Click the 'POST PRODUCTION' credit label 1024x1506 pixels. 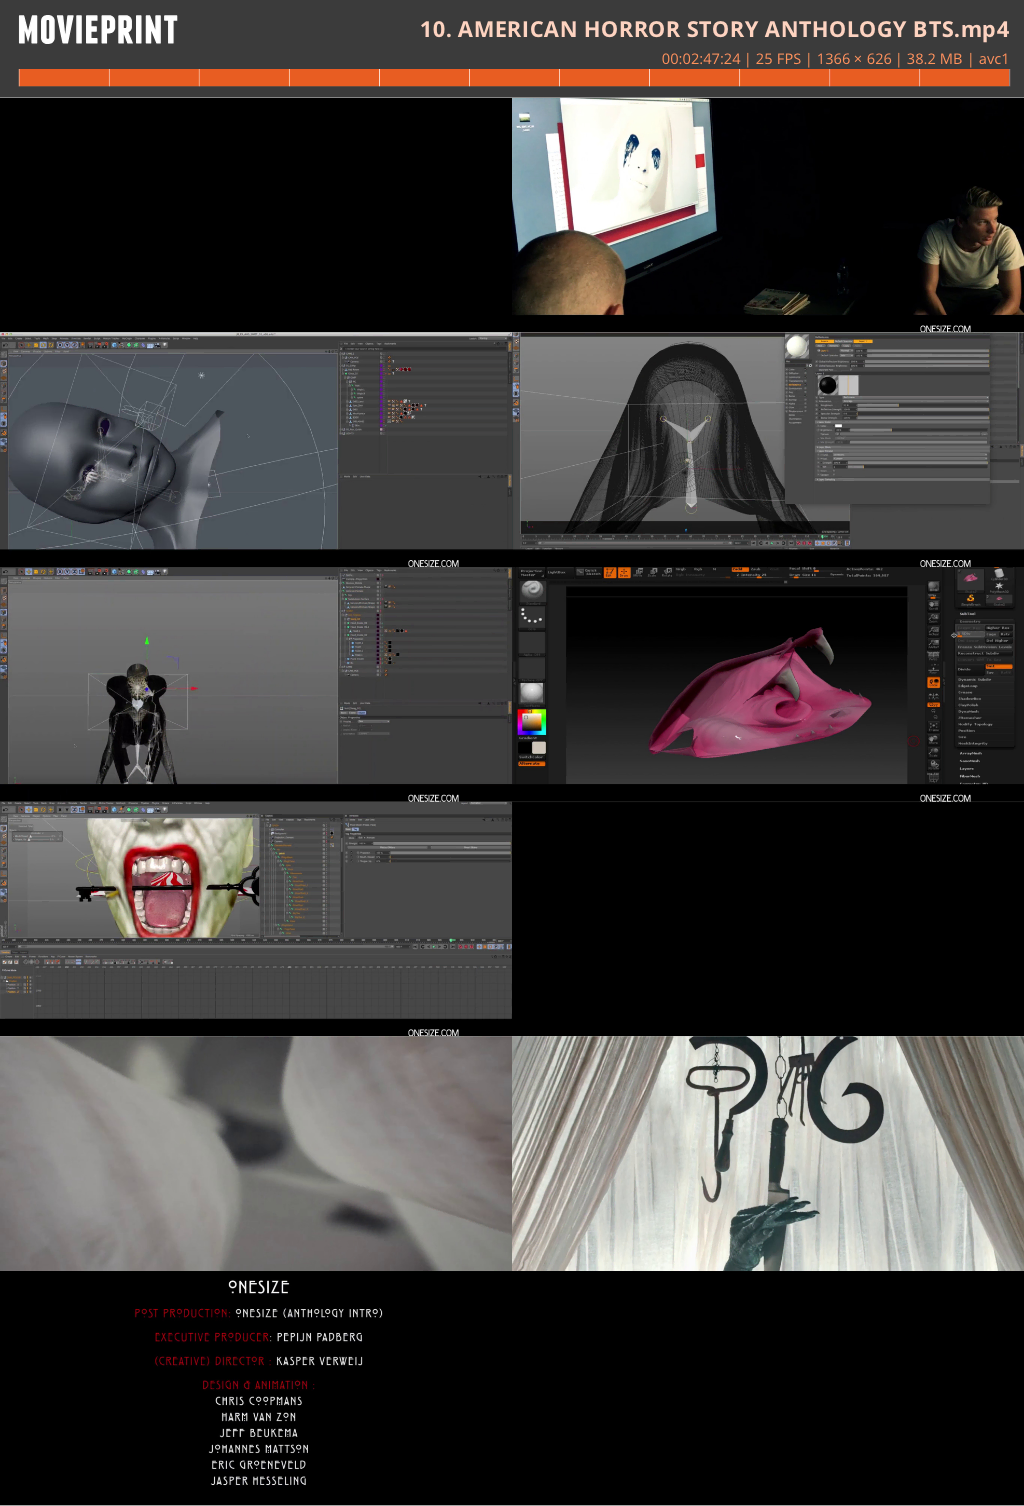point(182,1313)
